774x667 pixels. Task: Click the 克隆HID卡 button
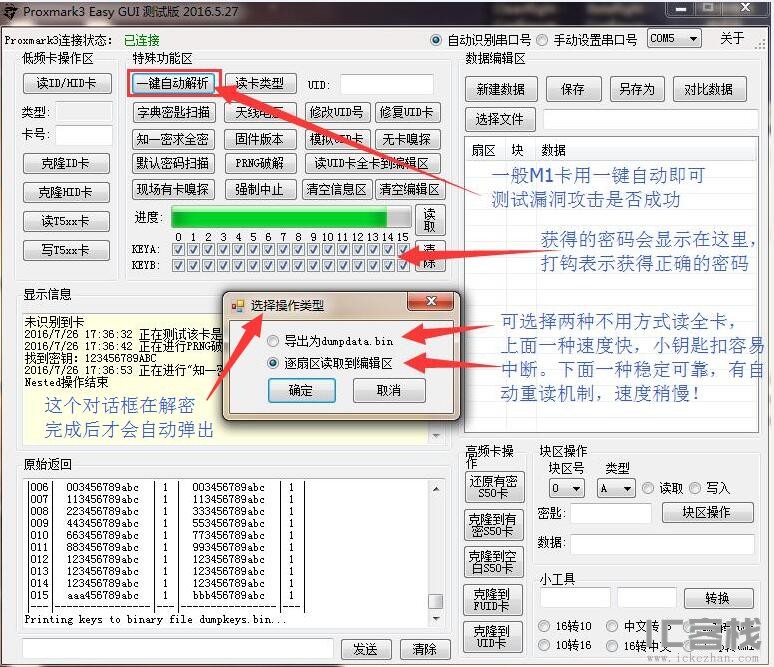click(66, 192)
